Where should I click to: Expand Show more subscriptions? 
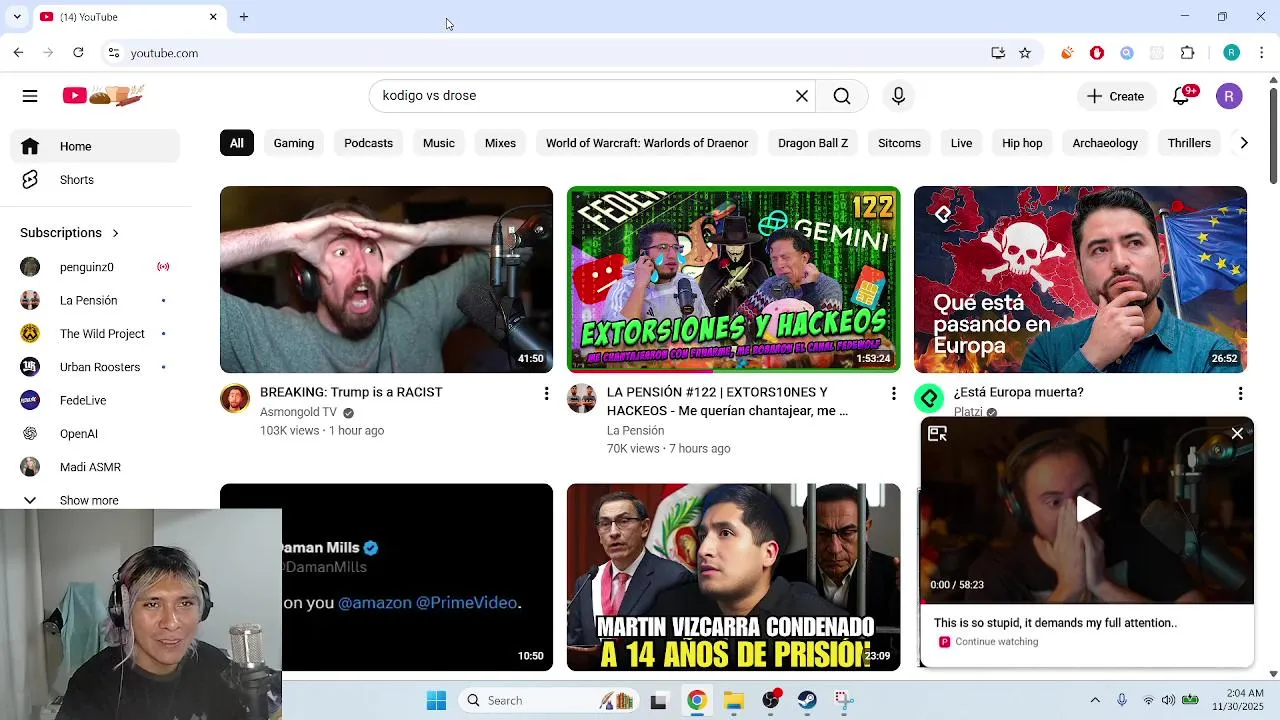[x=90, y=500]
